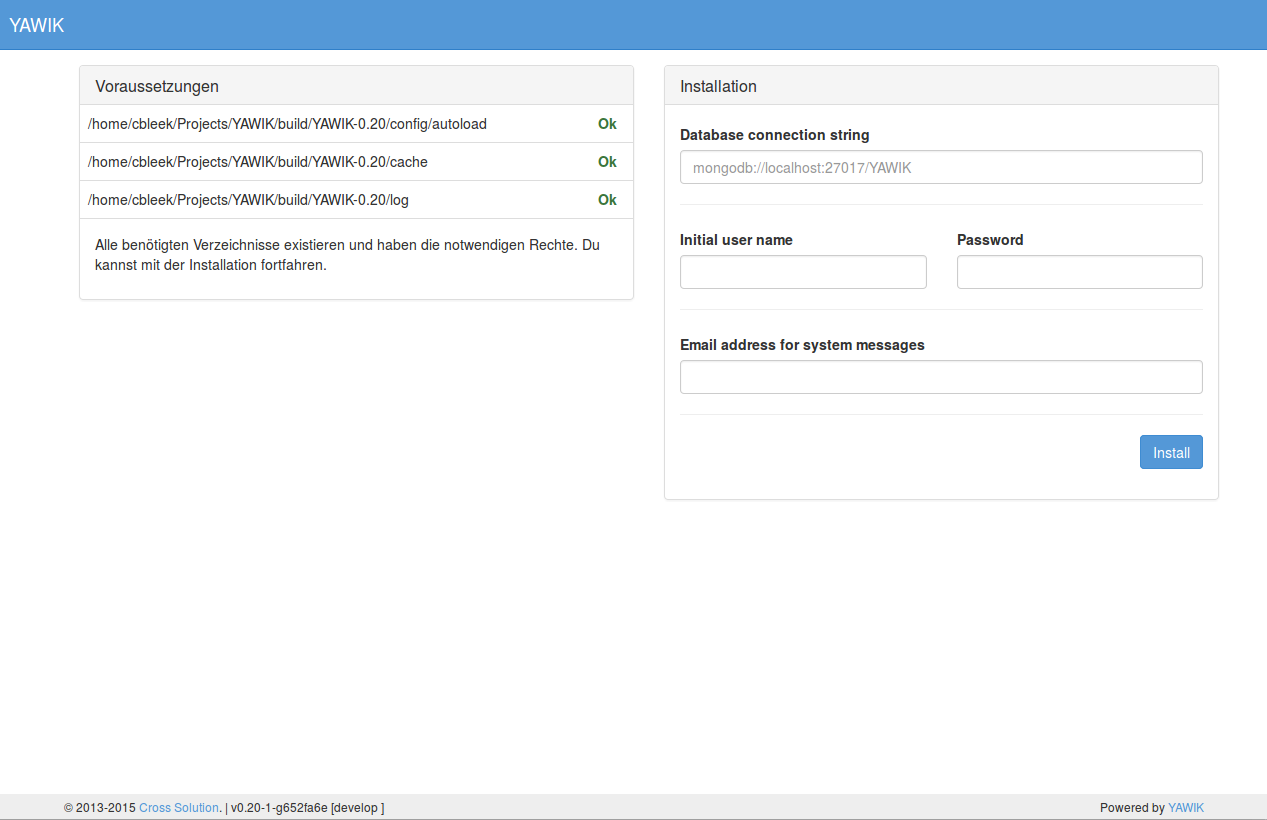The height and width of the screenshot is (820, 1267).
Task: Click the Installation panel header
Action: pos(718,86)
